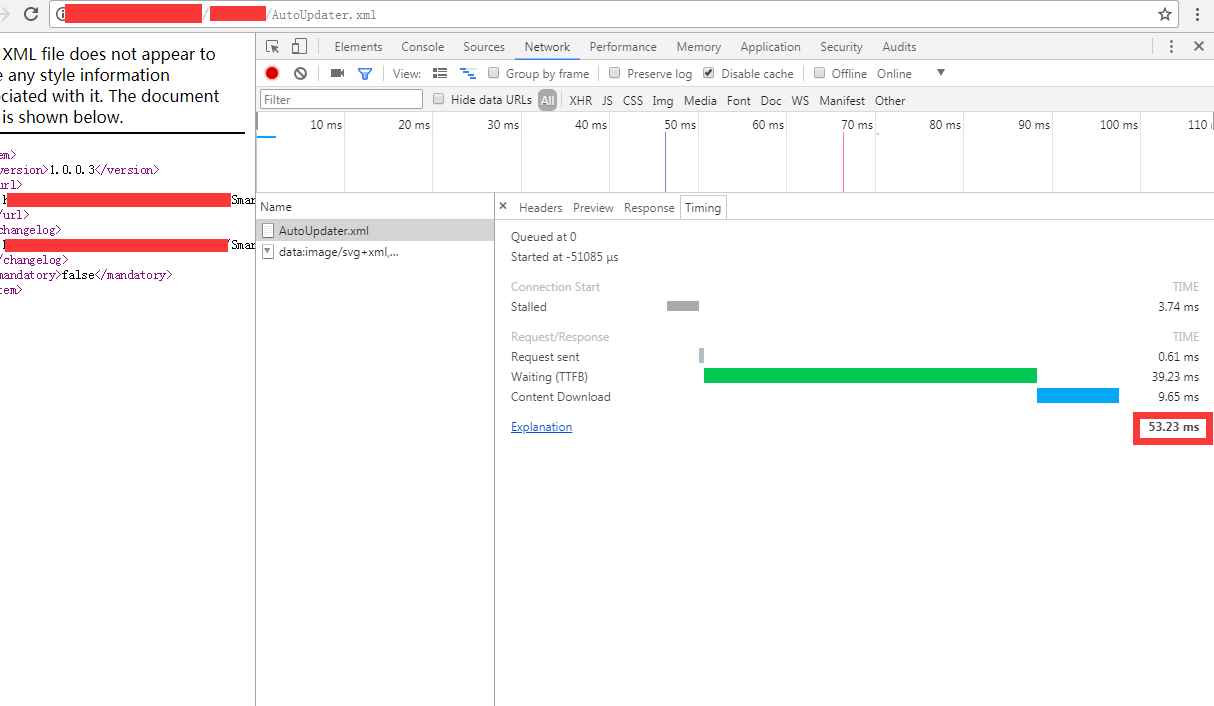Image resolution: width=1214 pixels, height=706 pixels.
Task: Switch to the Console tab
Action: pyautogui.click(x=423, y=47)
